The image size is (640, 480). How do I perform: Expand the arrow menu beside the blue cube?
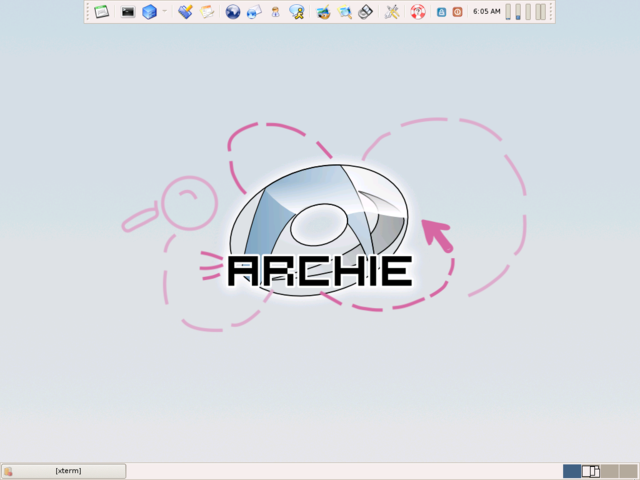[x=164, y=11]
